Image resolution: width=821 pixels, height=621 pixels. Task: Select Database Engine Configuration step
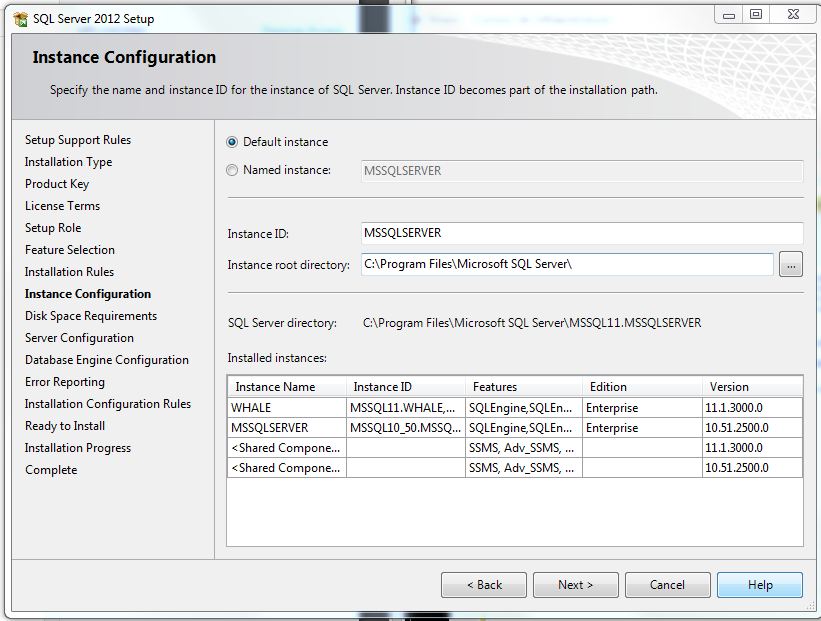tap(107, 360)
